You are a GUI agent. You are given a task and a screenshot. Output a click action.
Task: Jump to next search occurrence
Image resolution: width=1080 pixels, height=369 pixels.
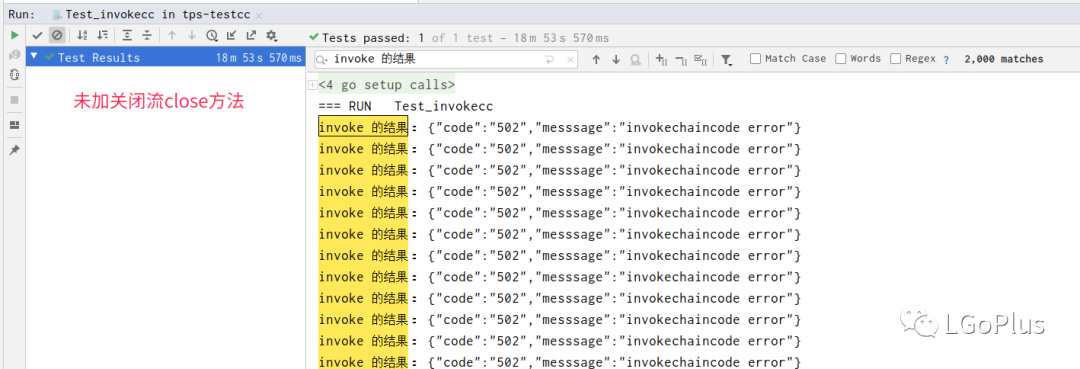[x=616, y=60]
